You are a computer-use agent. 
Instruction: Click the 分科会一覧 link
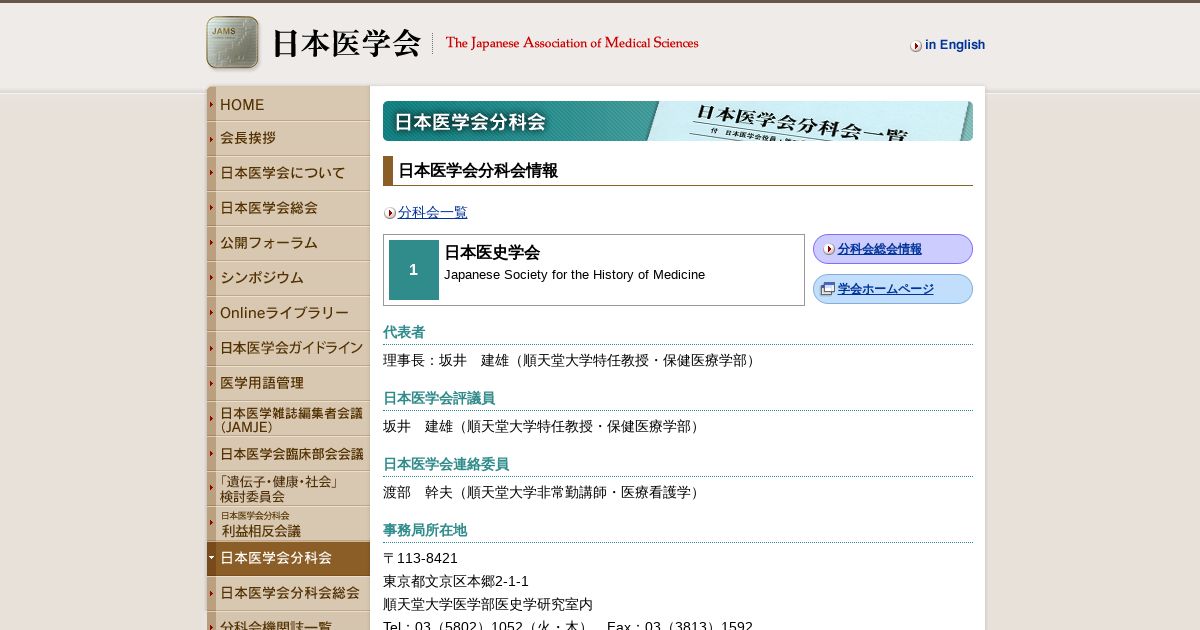coord(432,212)
